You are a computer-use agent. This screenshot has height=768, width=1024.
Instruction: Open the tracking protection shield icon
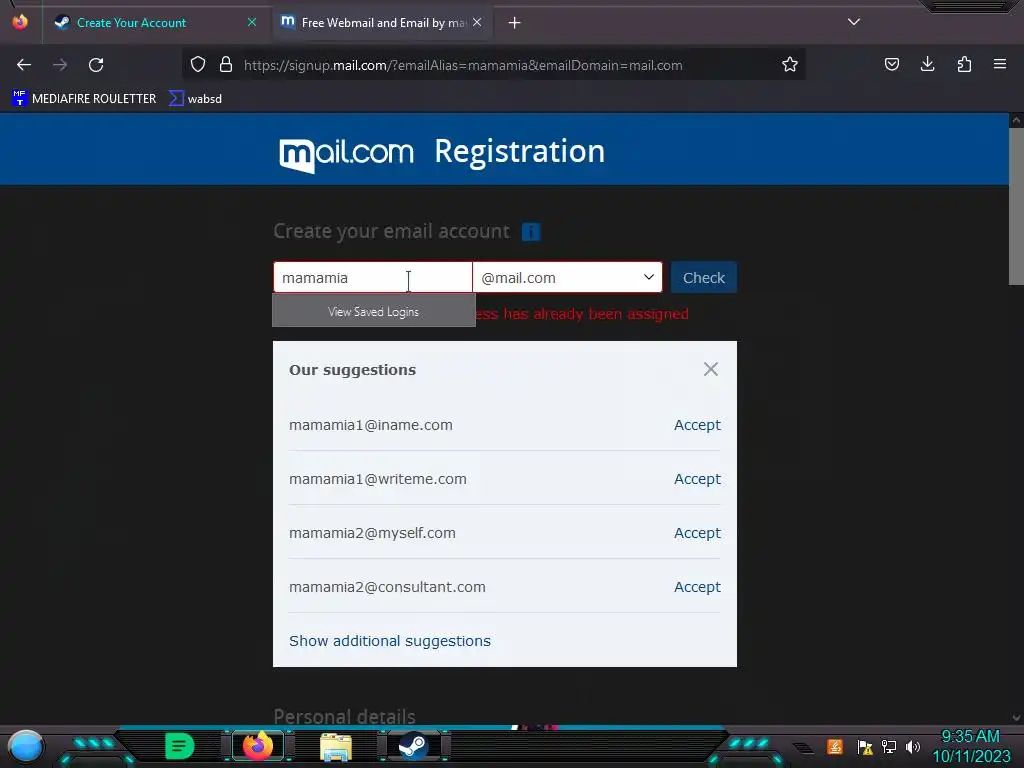point(198,65)
